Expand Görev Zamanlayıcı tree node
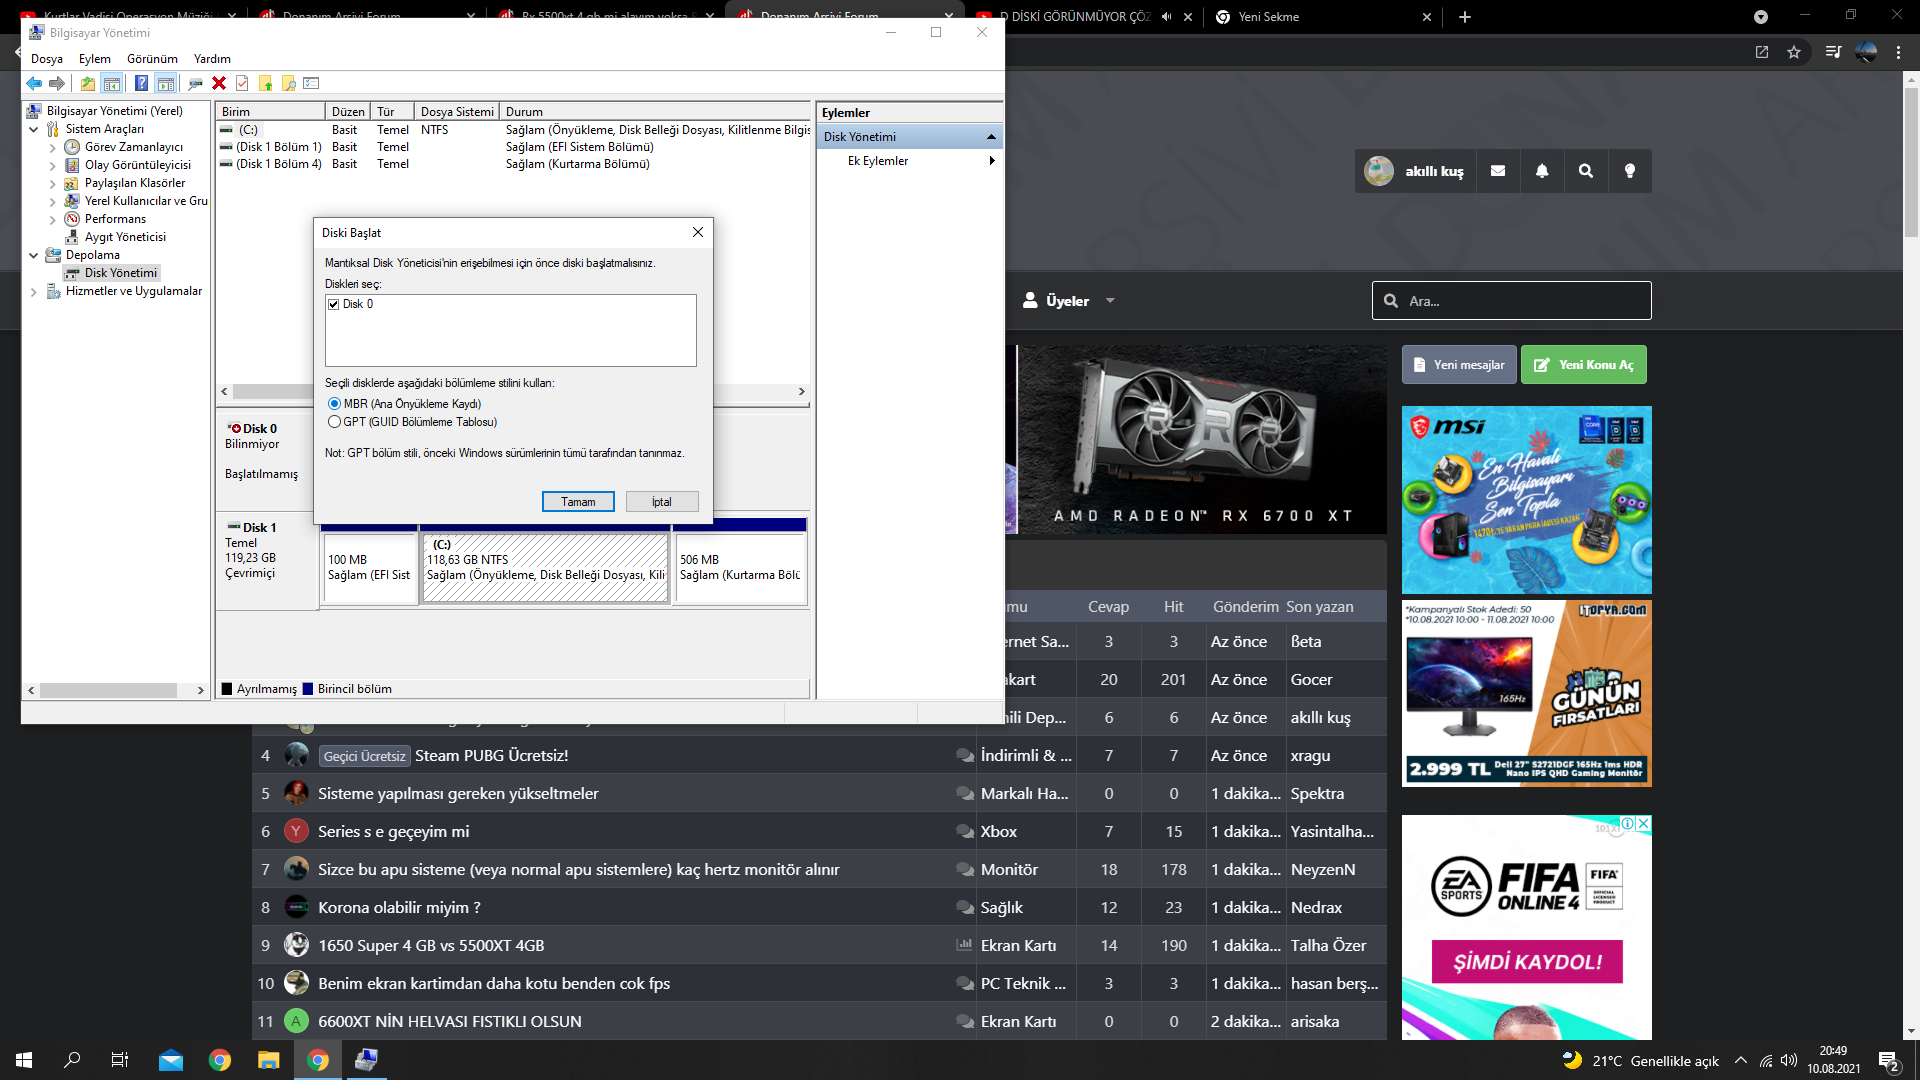Image resolution: width=1920 pixels, height=1080 pixels. coord(53,147)
